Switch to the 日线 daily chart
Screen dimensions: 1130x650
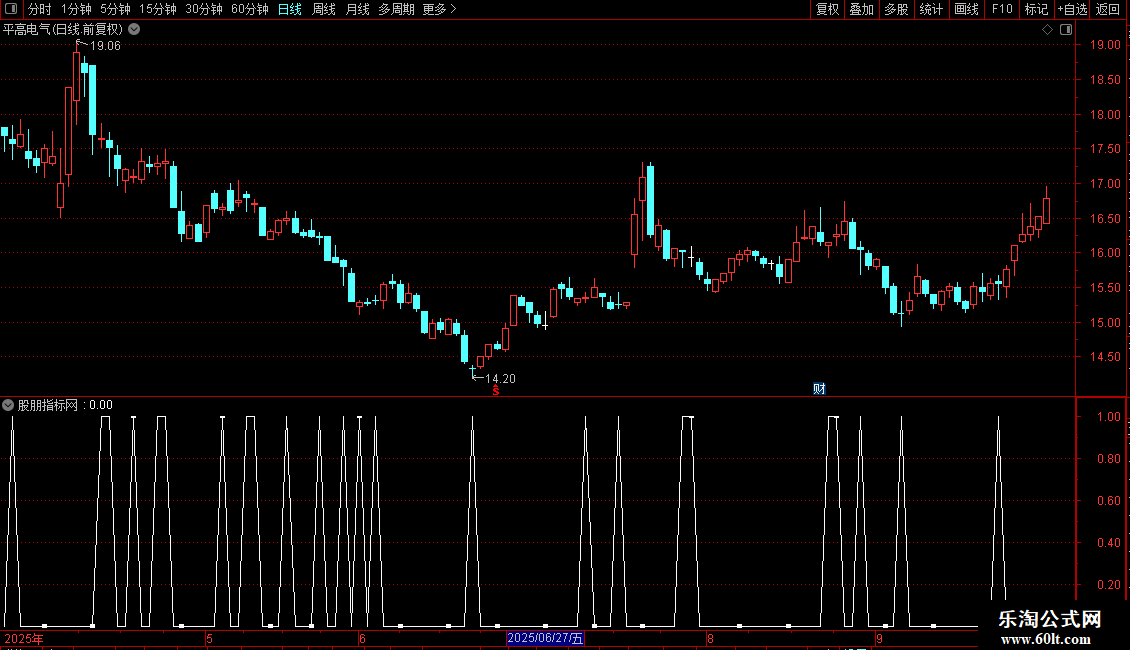(290, 9)
